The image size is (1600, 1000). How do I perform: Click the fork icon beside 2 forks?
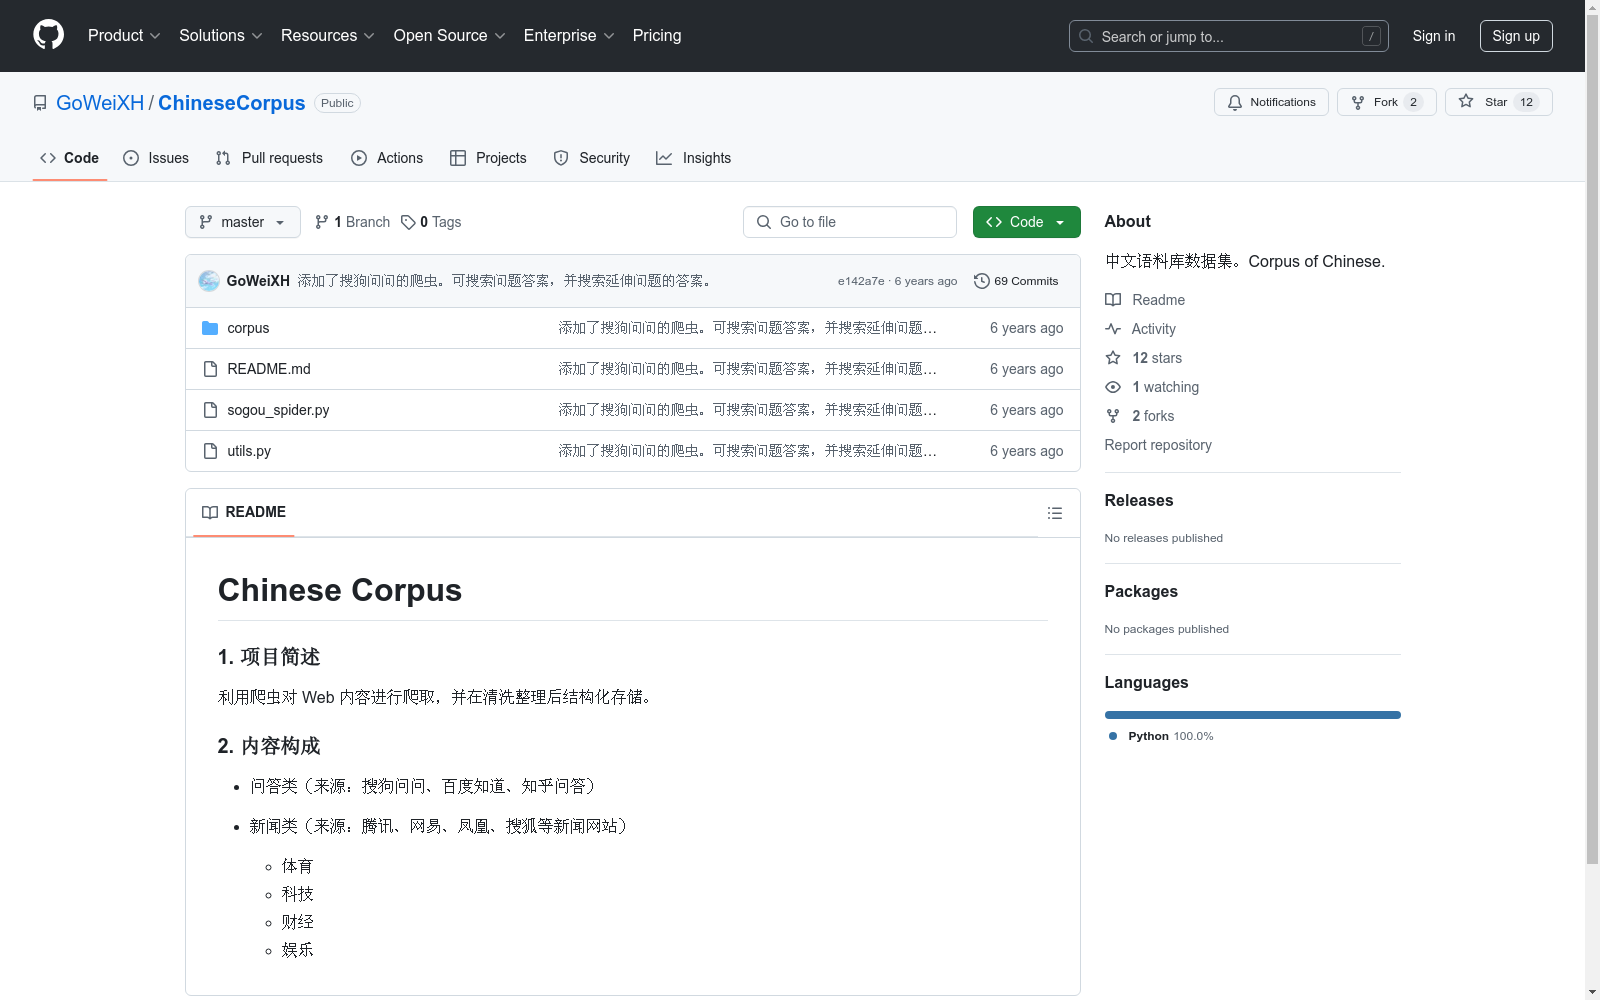pos(1113,416)
